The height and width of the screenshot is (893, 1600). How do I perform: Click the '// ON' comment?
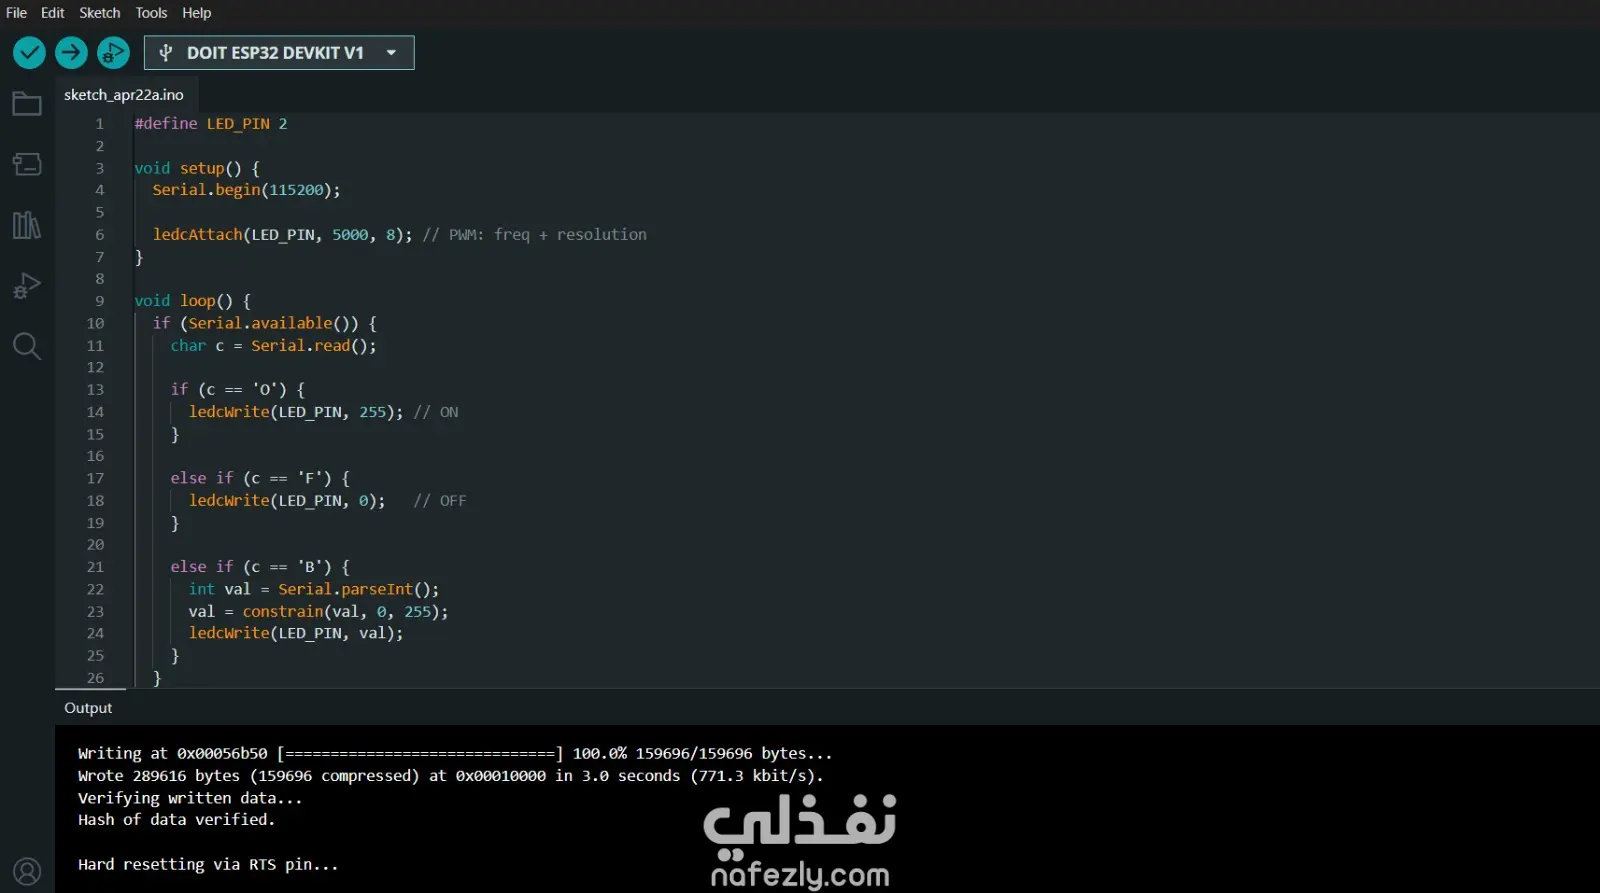(x=436, y=412)
